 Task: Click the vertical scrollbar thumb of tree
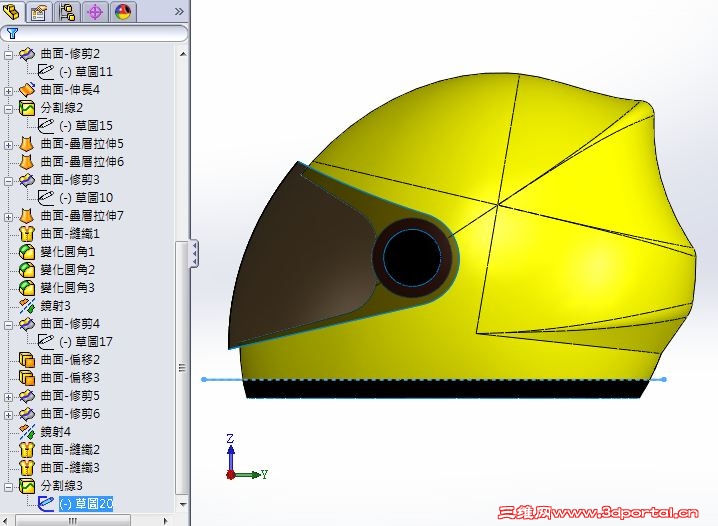pyautogui.click(x=183, y=368)
